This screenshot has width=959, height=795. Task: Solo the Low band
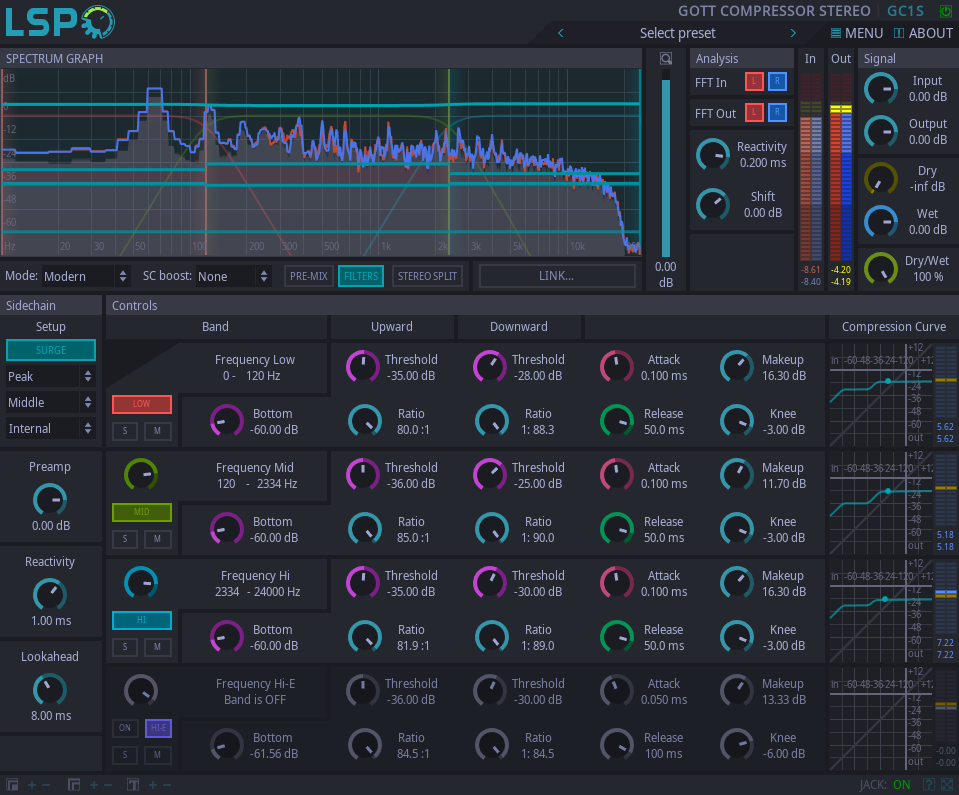pyautogui.click(x=125, y=431)
